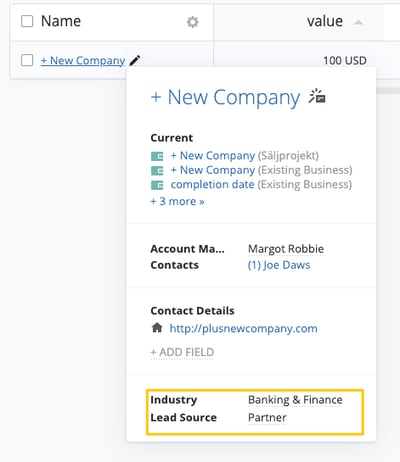Check the + New Company row checkbox
The image size is (400, 462).
[x=27, y=60]
